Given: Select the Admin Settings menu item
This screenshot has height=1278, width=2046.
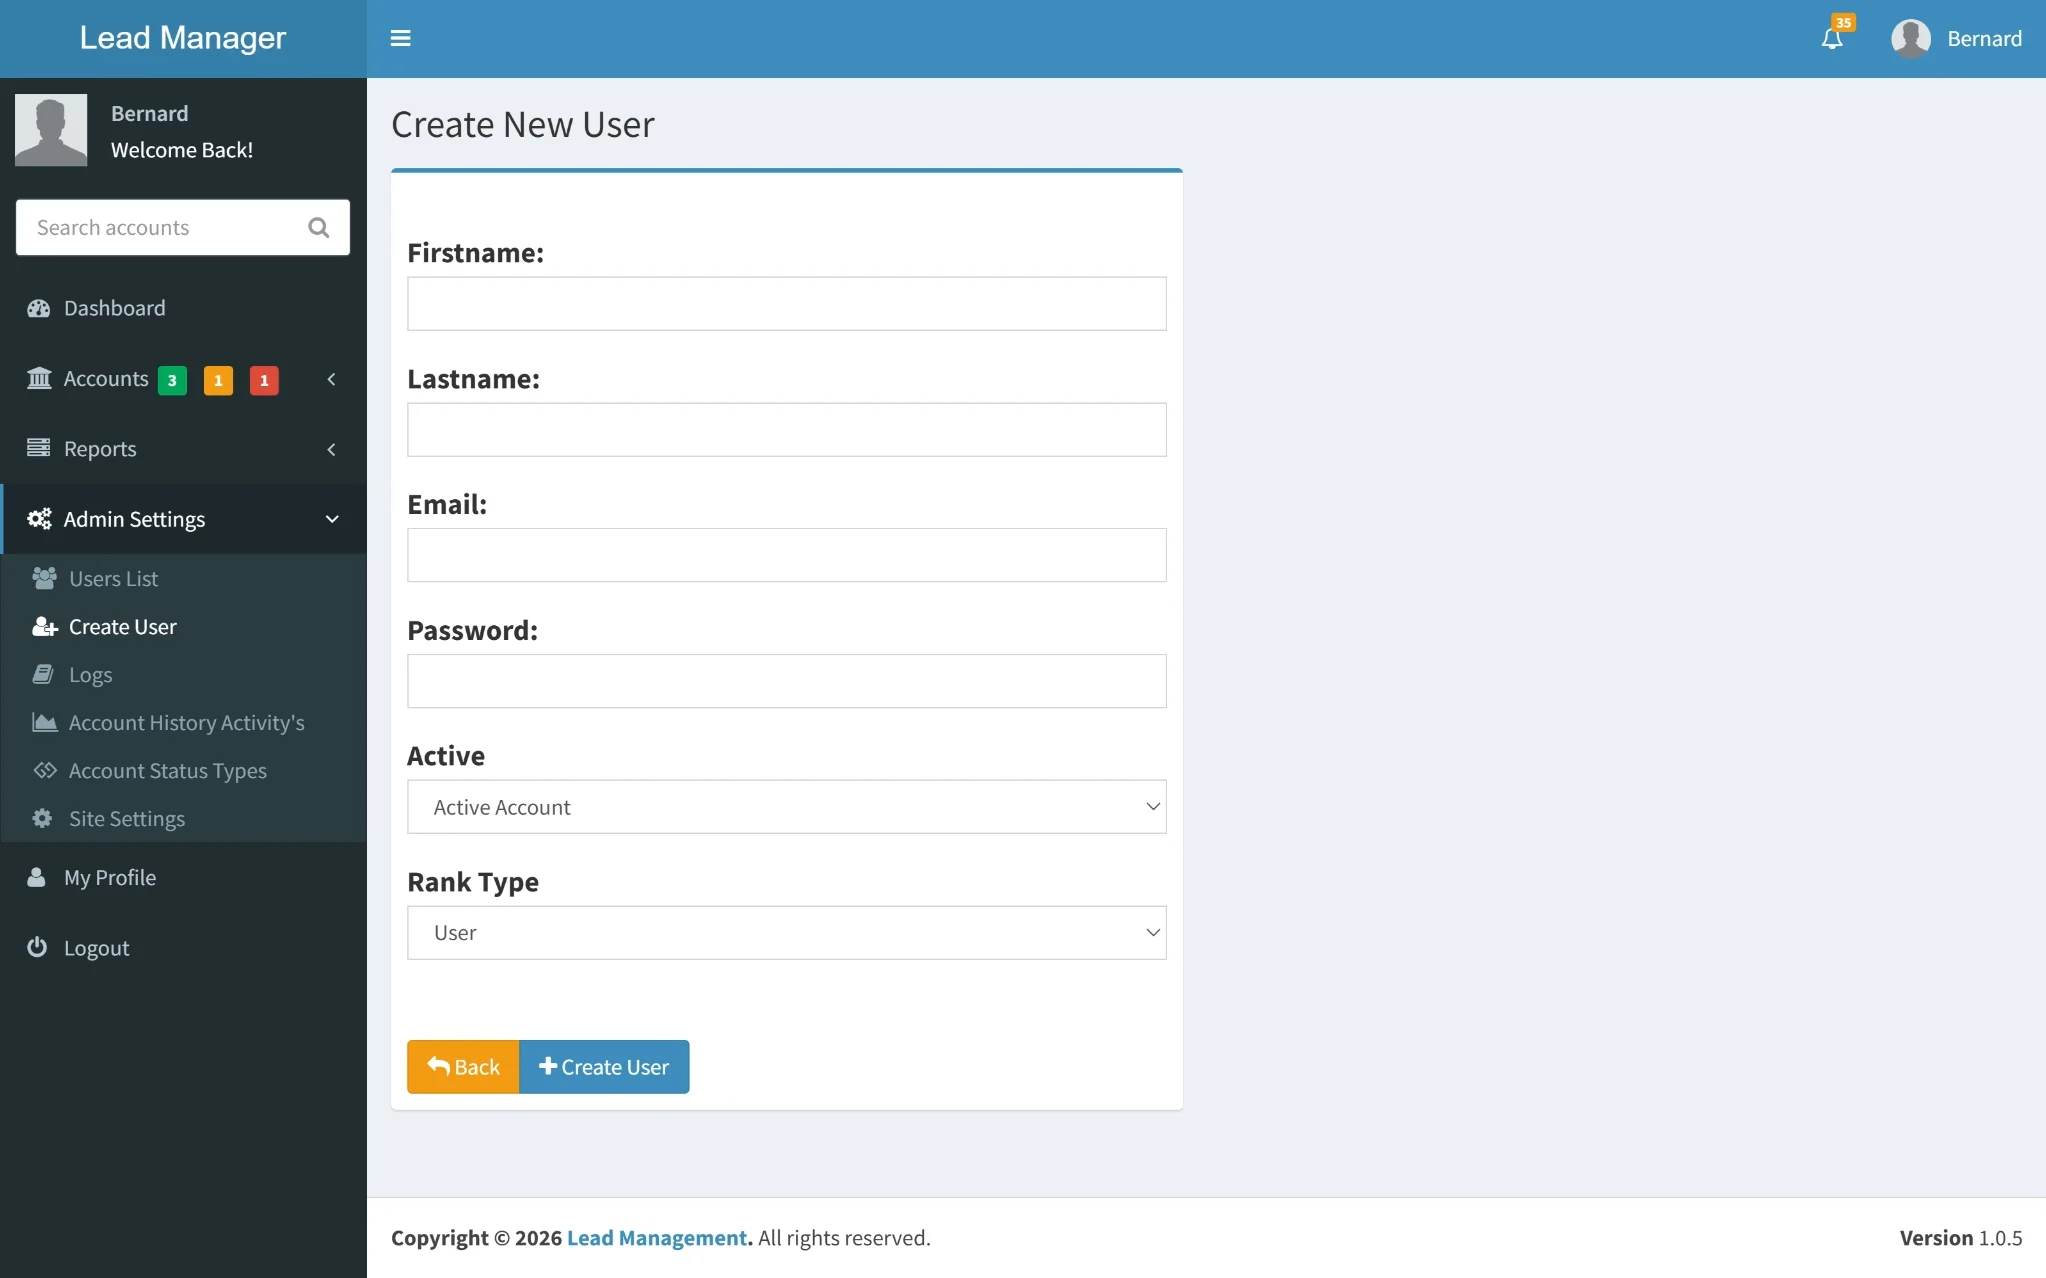Looking at the screenshot, I should [x=183, y=519].
